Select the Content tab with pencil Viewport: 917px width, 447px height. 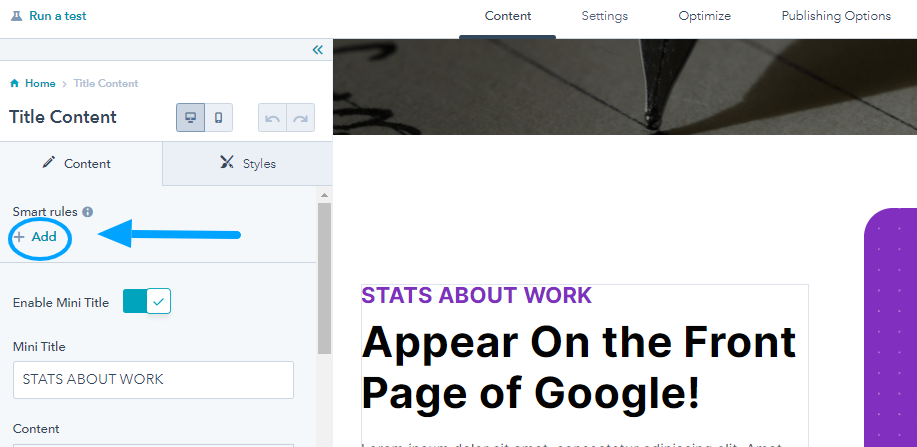click(81, 163)
